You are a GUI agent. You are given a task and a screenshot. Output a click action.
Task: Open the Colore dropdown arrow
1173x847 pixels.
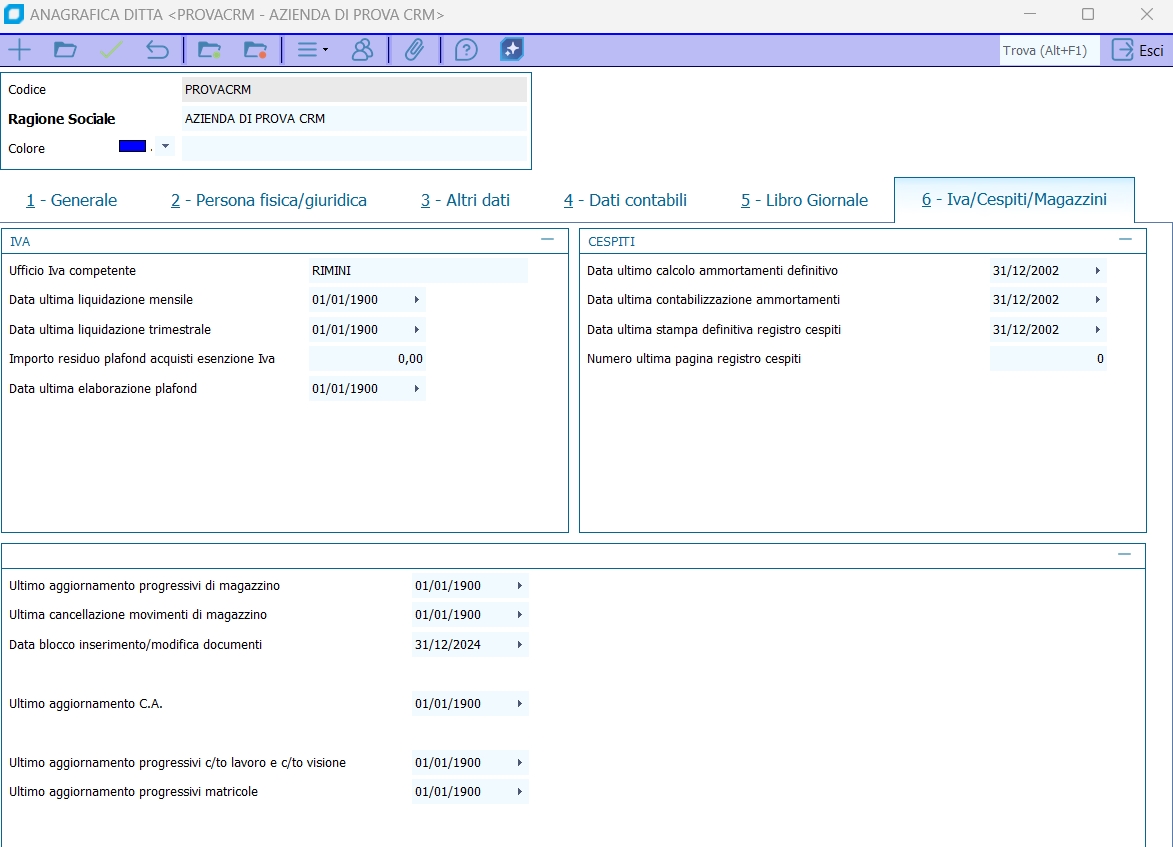[165, 146]
